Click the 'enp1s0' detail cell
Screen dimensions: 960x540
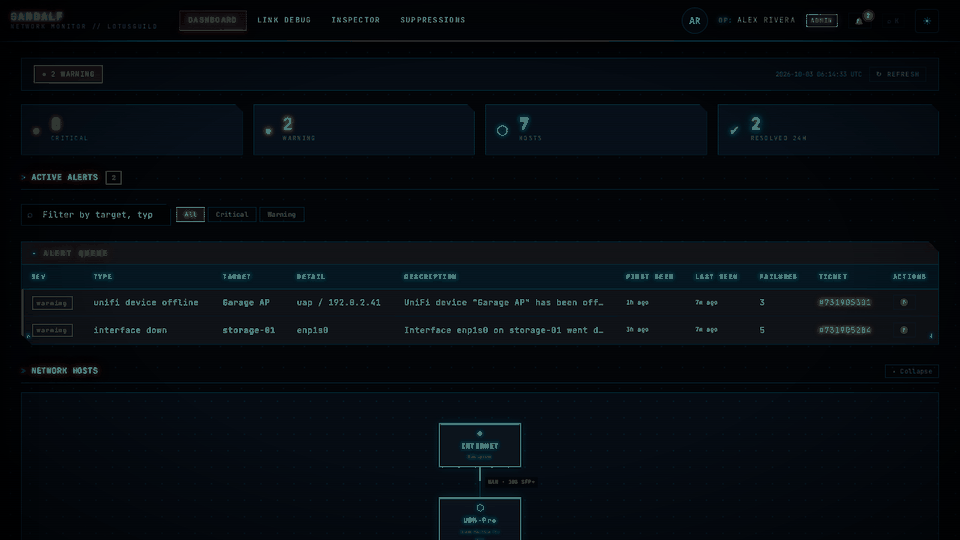click(312, 330)
